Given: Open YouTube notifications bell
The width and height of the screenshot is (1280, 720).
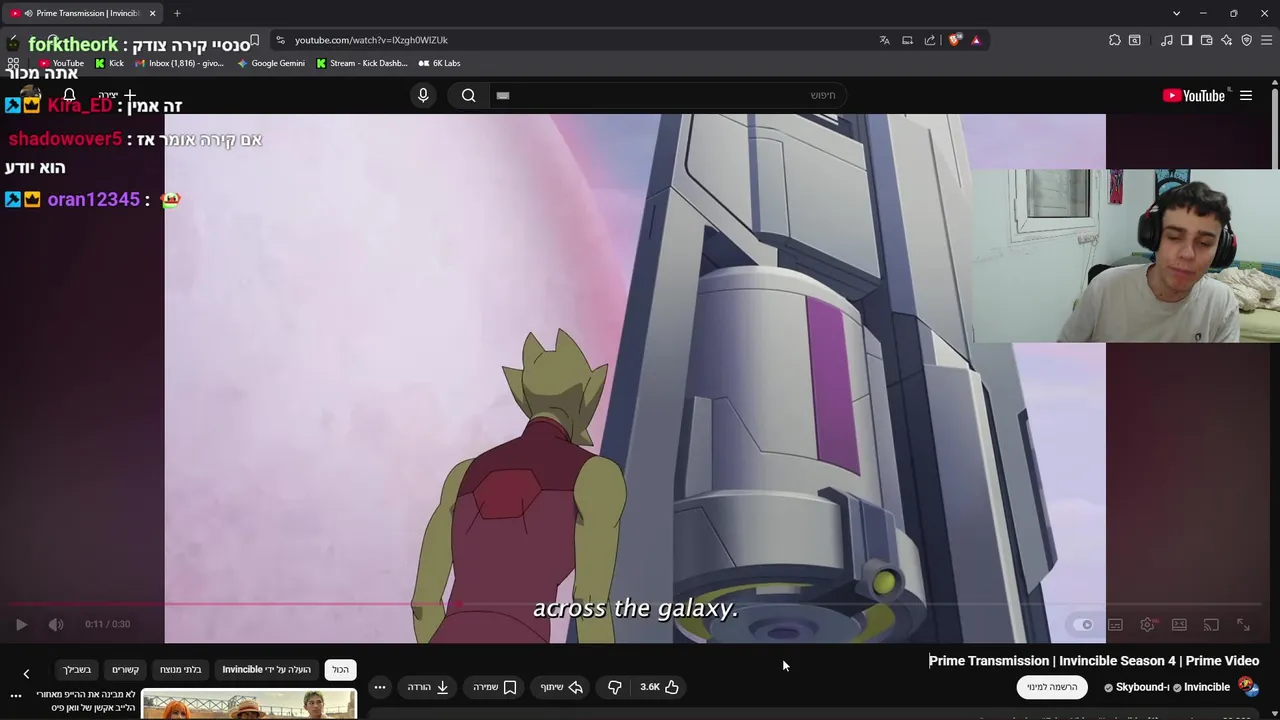Looking at the screenshot, I should tap(69, 96).
